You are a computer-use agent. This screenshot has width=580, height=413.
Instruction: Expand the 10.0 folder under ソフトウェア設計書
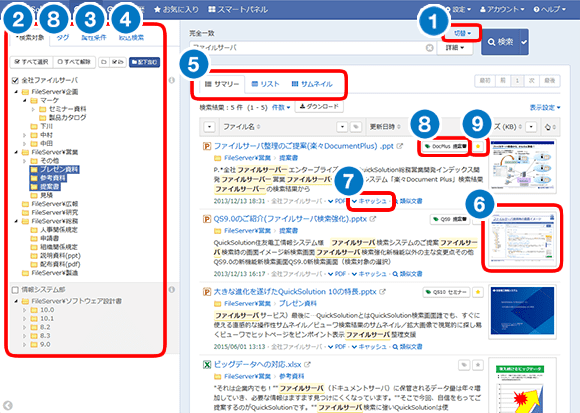coord(24,310)
